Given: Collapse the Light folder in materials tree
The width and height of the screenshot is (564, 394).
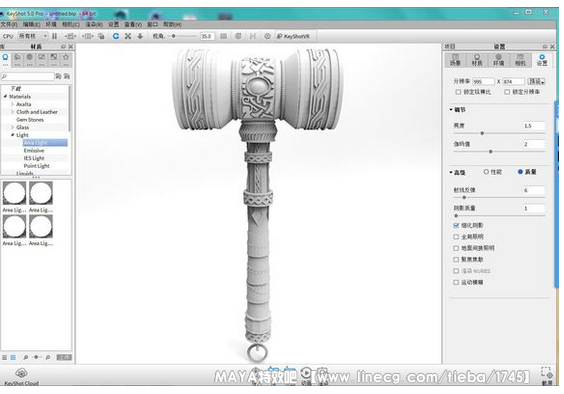Looking at the screenshot, I should point(13,135).
